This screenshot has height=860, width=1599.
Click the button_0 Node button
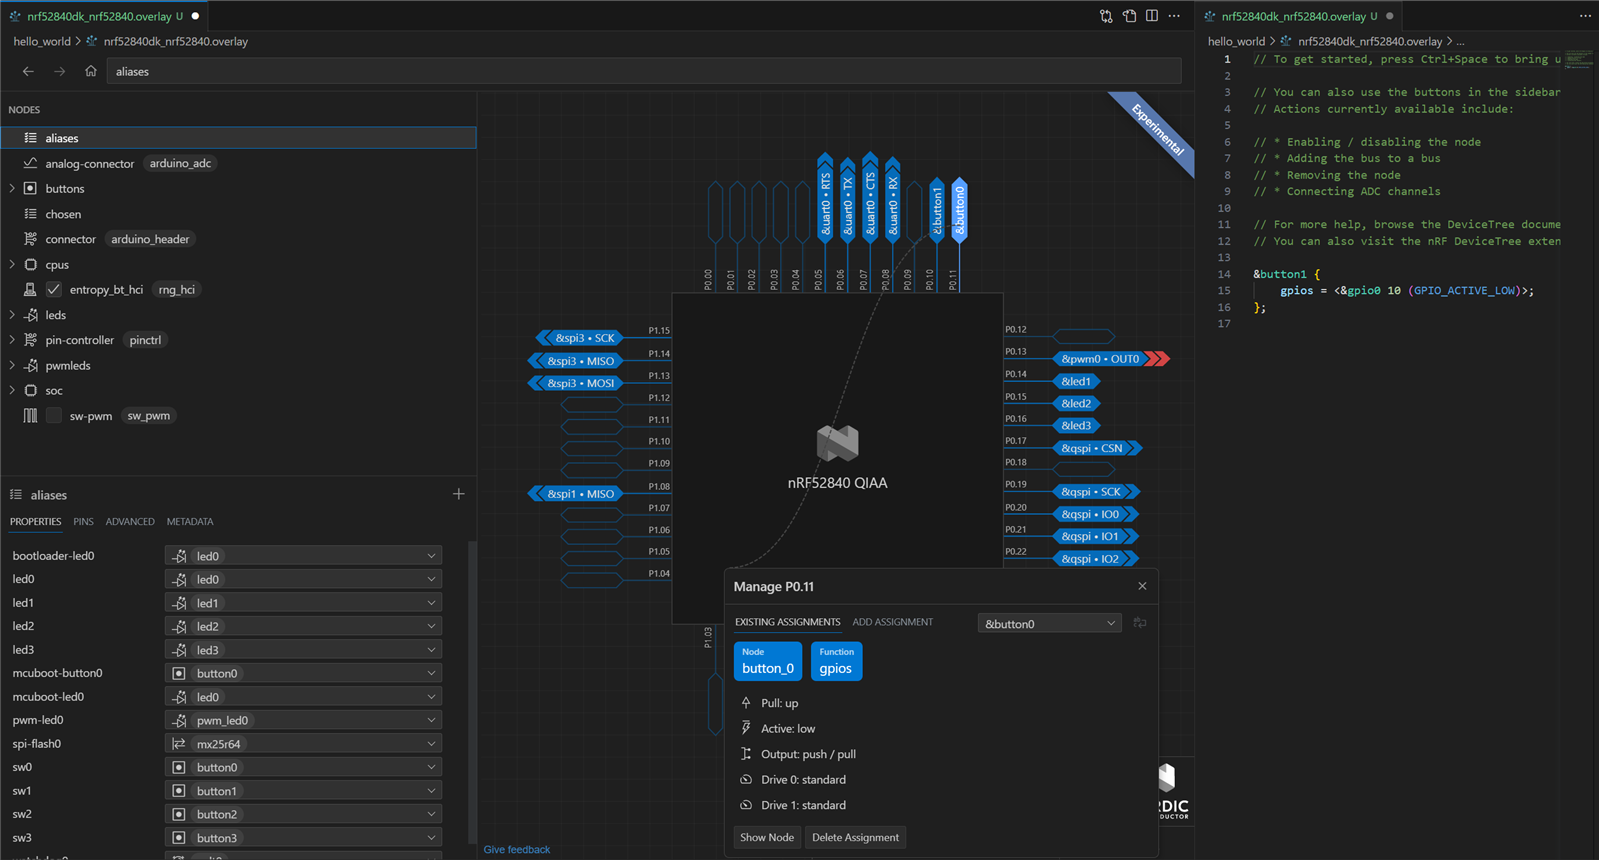point(768,661)
